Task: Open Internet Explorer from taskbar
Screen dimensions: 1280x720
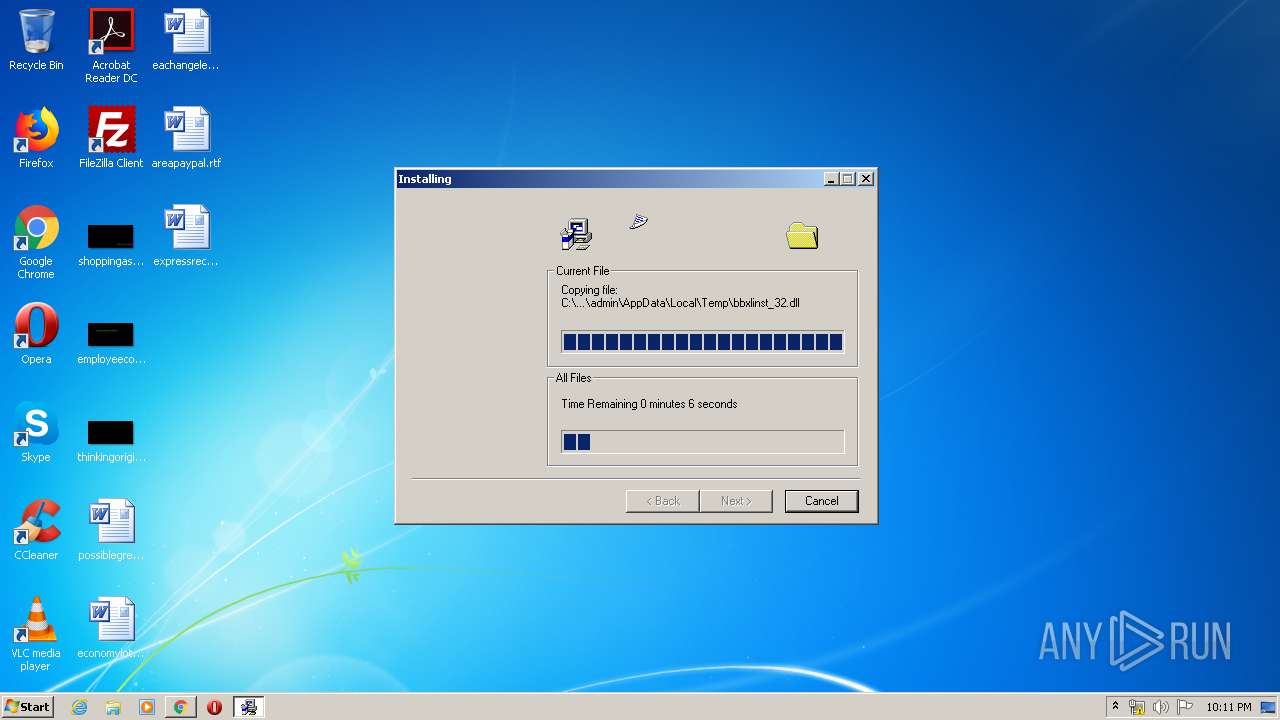Action: [79, 707]
